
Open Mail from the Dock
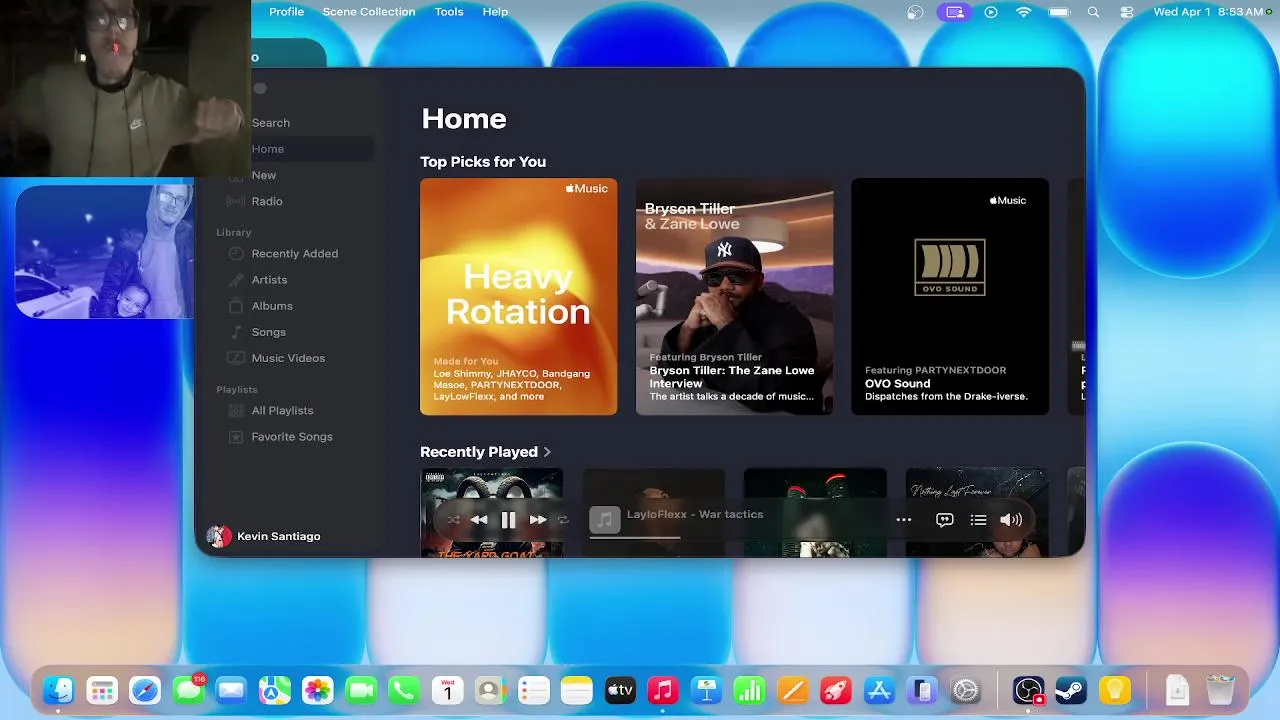231,690
